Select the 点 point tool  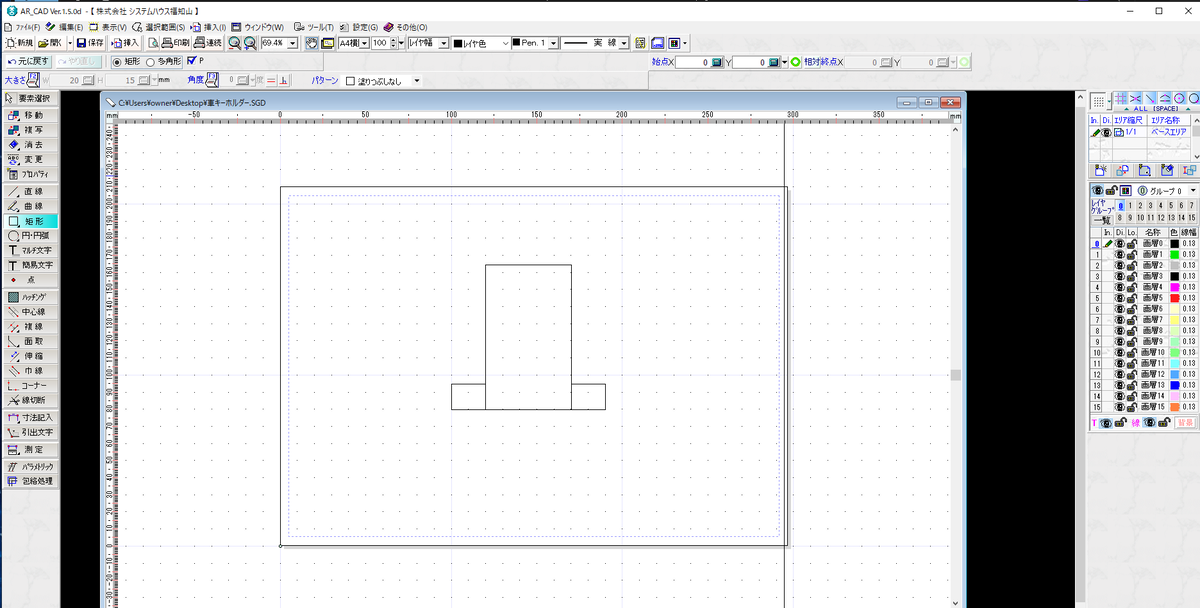tap(30, 279)
